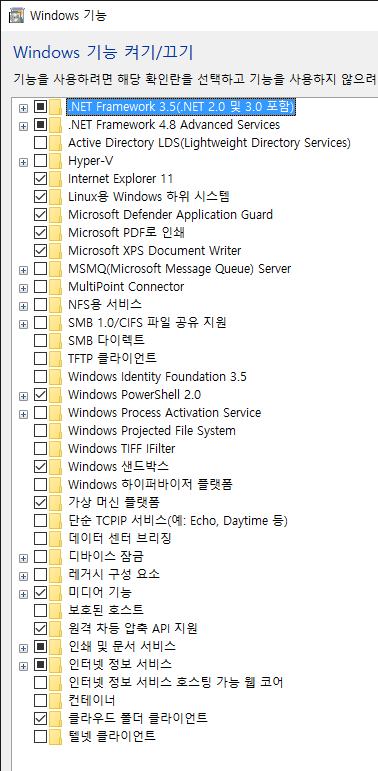Enable the Active Directory LDS checkbox
This screenshot has width=378, height=771.
click(x=40, y=143)
